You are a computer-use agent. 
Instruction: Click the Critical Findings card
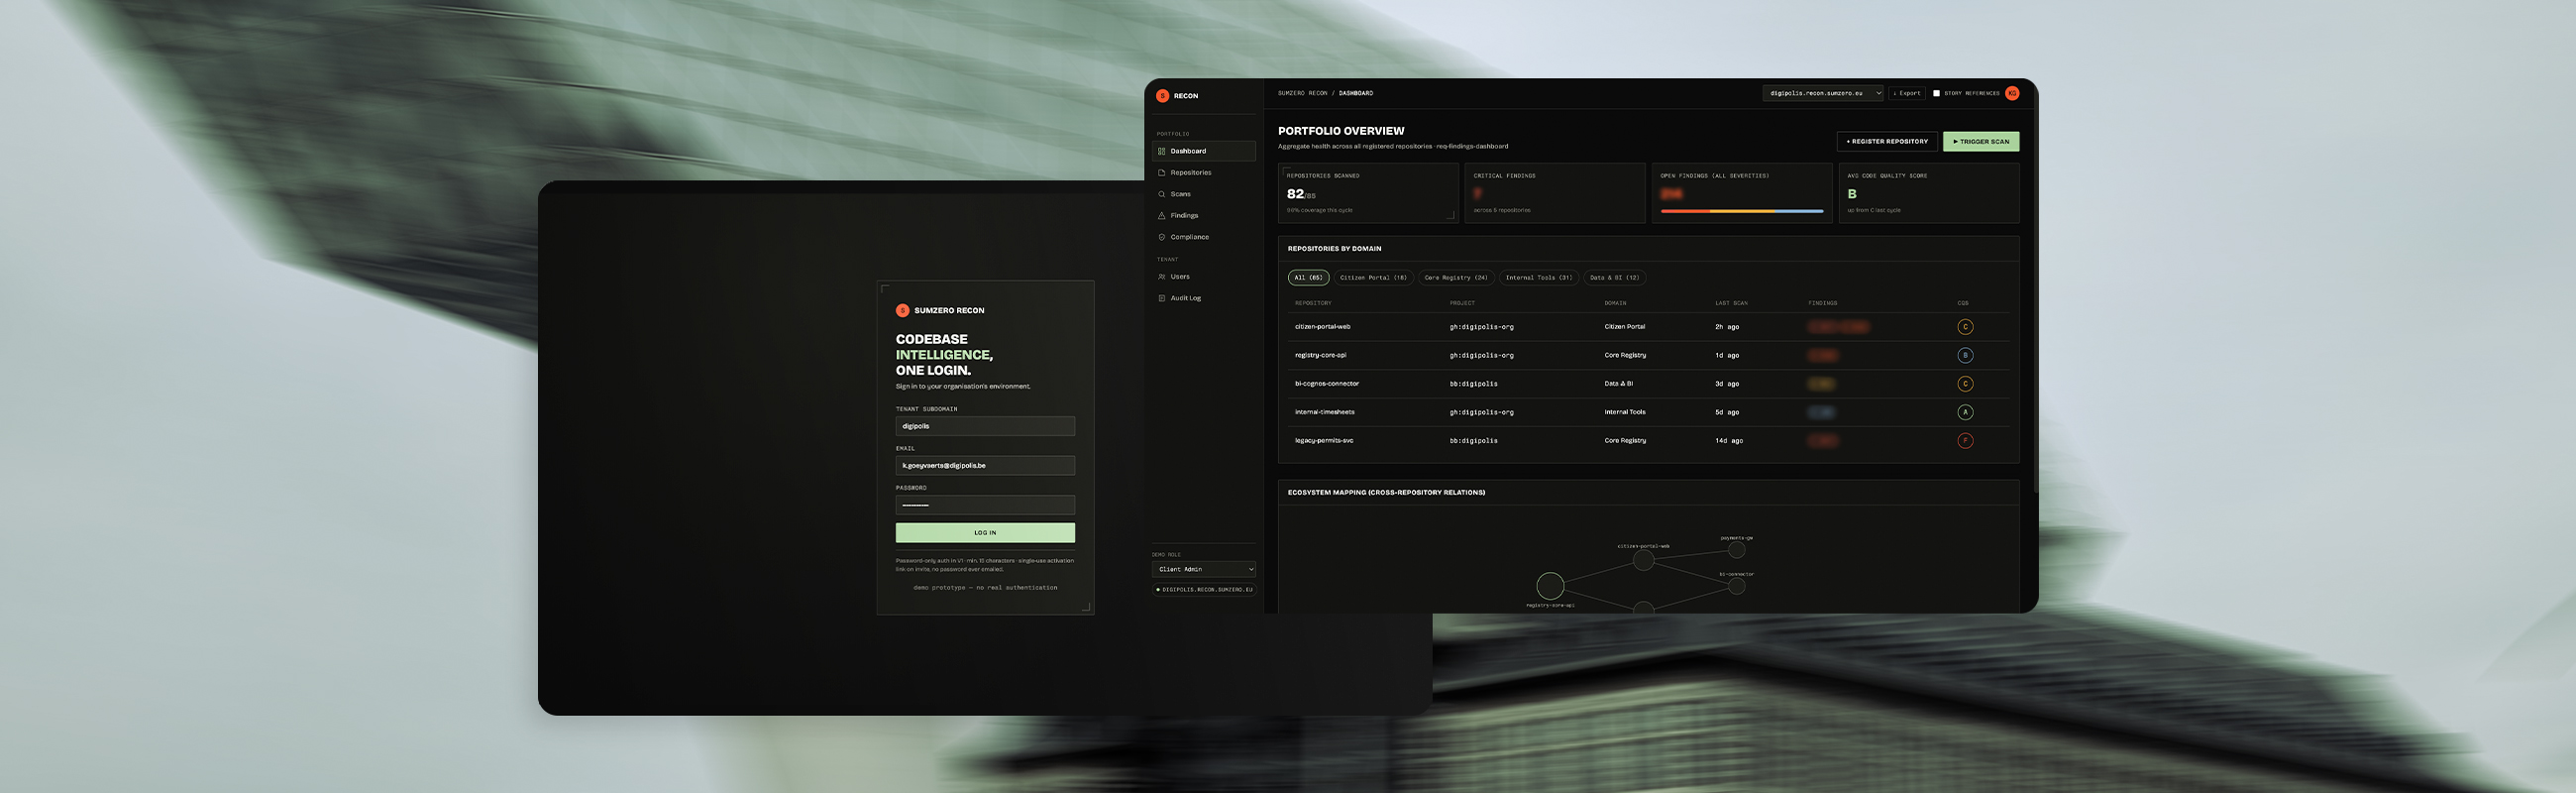(1555, 193)
